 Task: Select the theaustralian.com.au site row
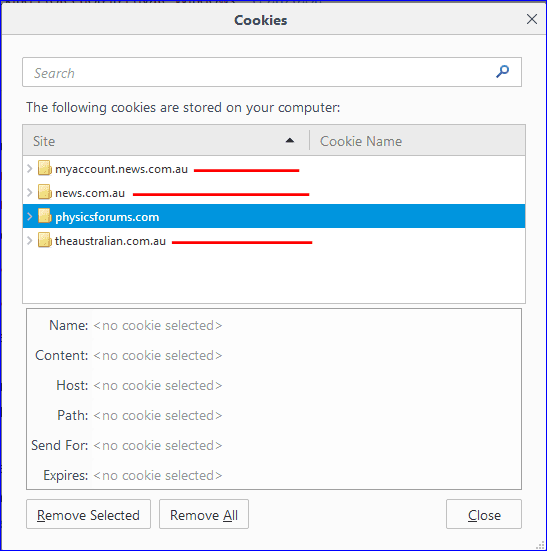tap(274, 240)
